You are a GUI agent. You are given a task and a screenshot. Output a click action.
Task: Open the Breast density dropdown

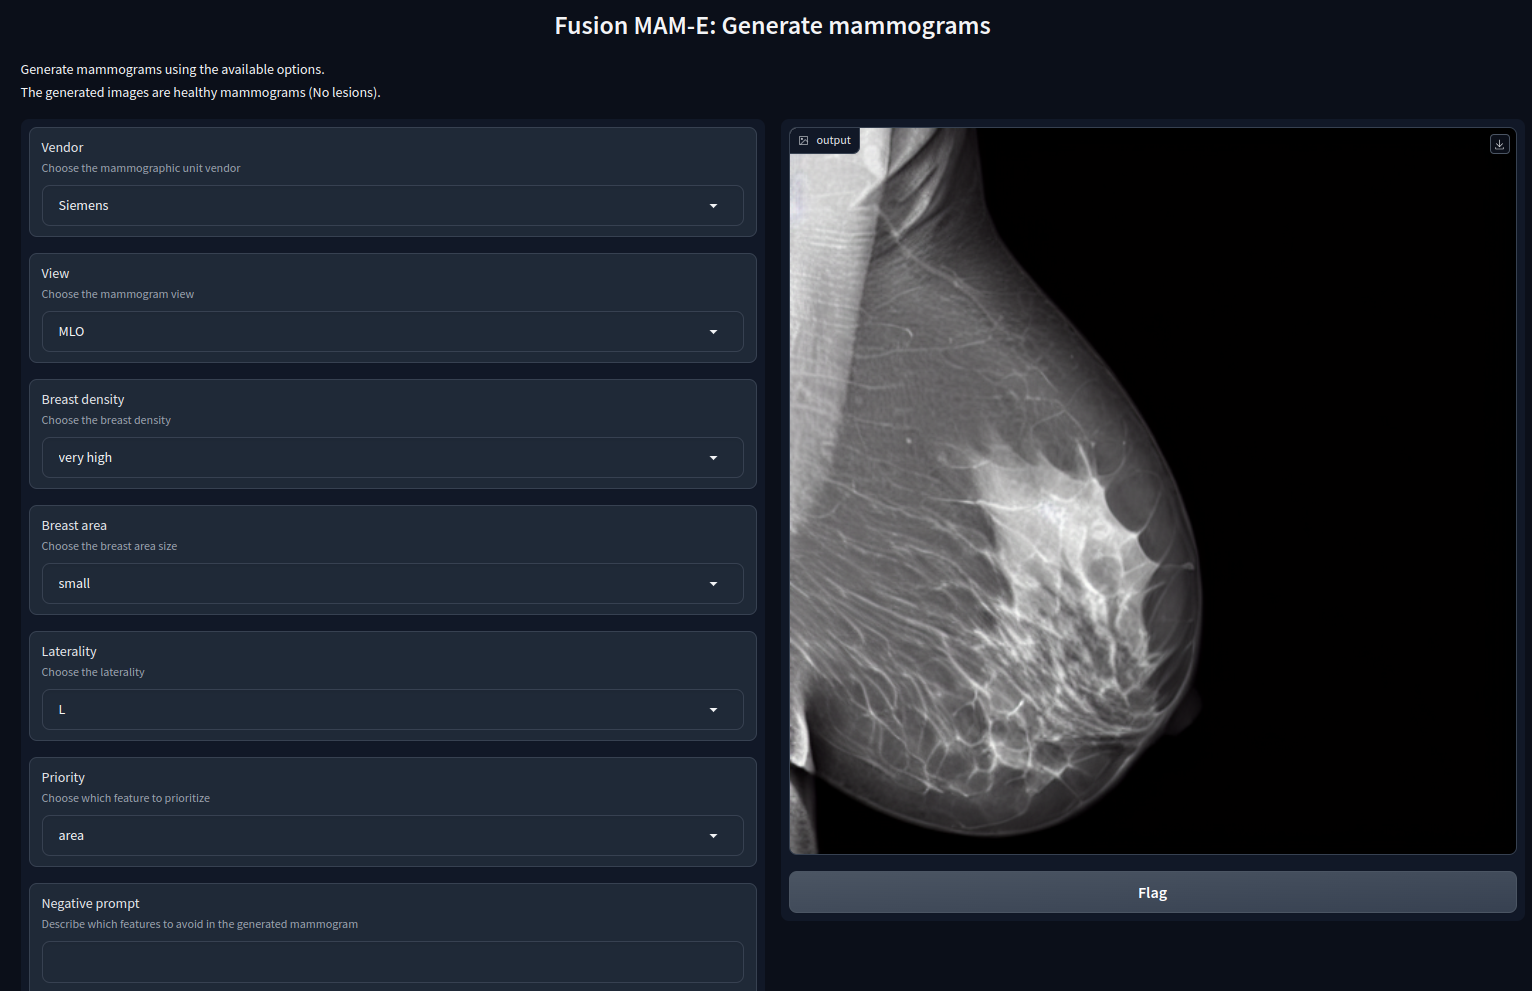click(x=392, y=458)
